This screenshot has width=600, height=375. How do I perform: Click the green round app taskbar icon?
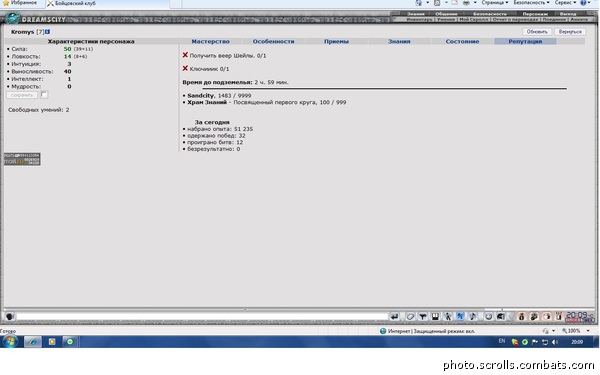coord(70,341)
